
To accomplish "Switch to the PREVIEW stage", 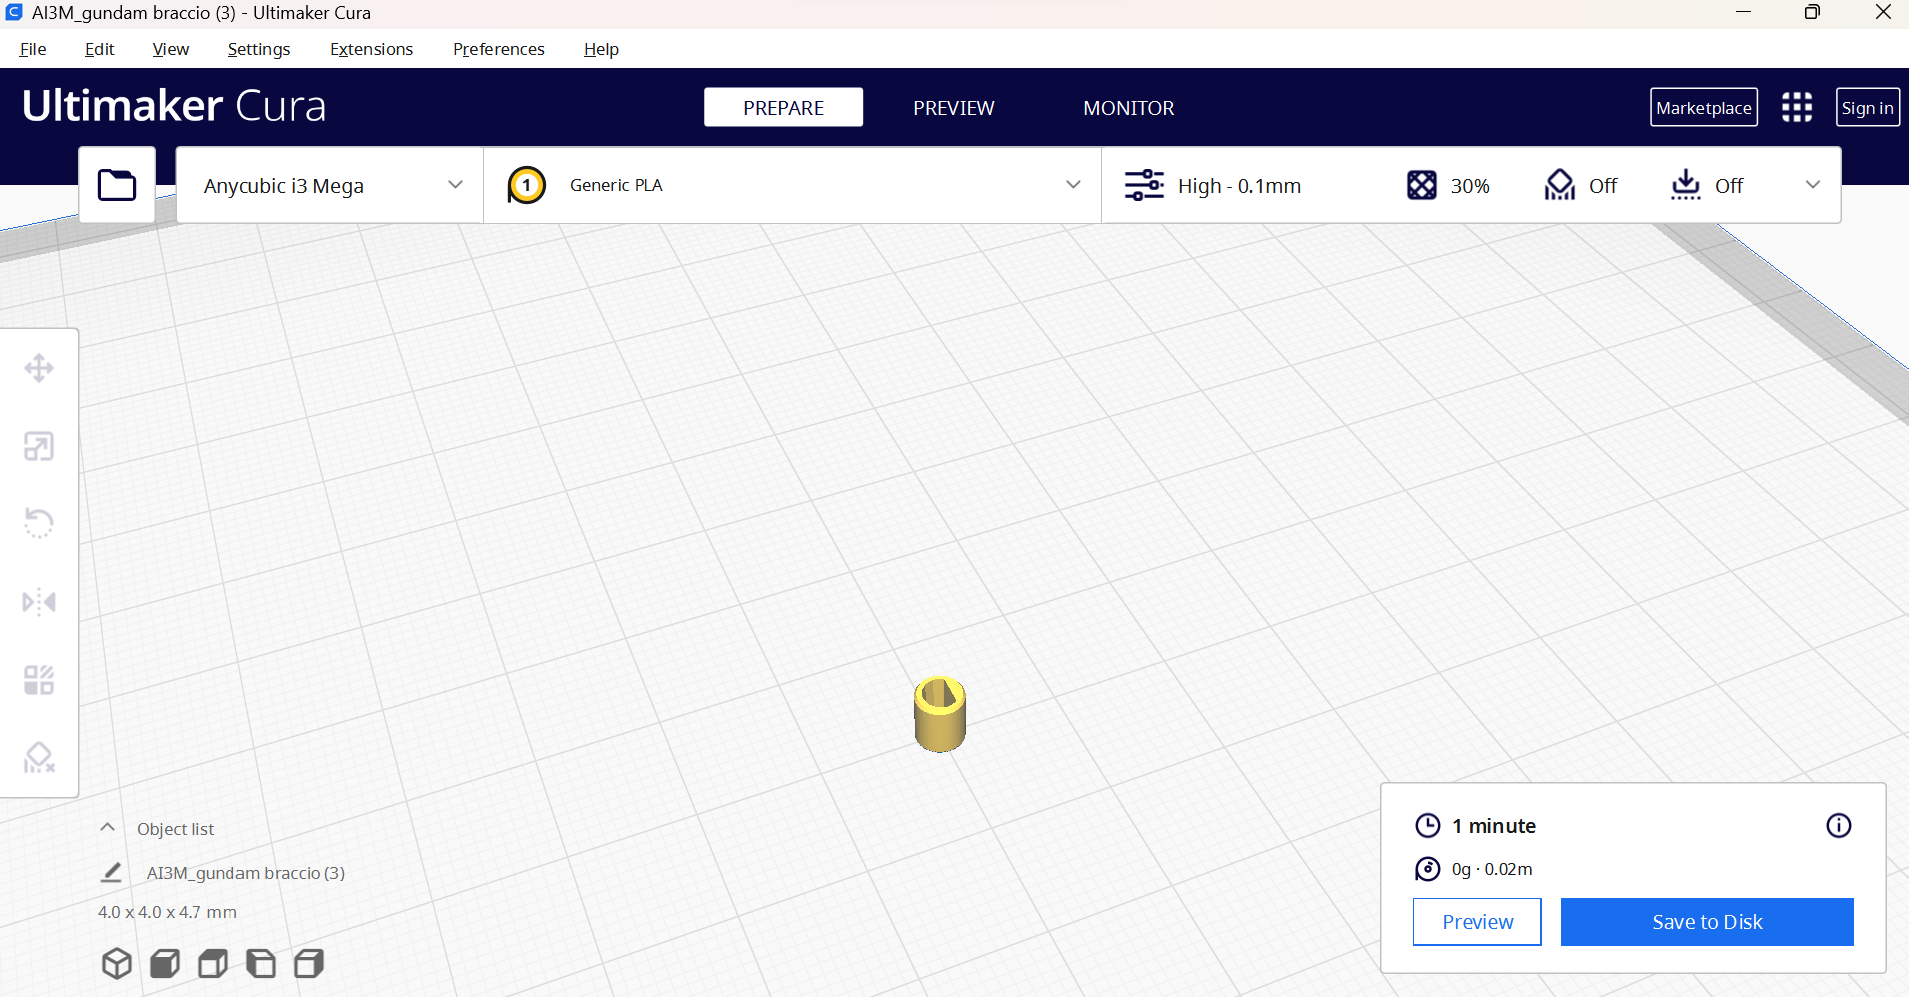I will pos(953,107).
